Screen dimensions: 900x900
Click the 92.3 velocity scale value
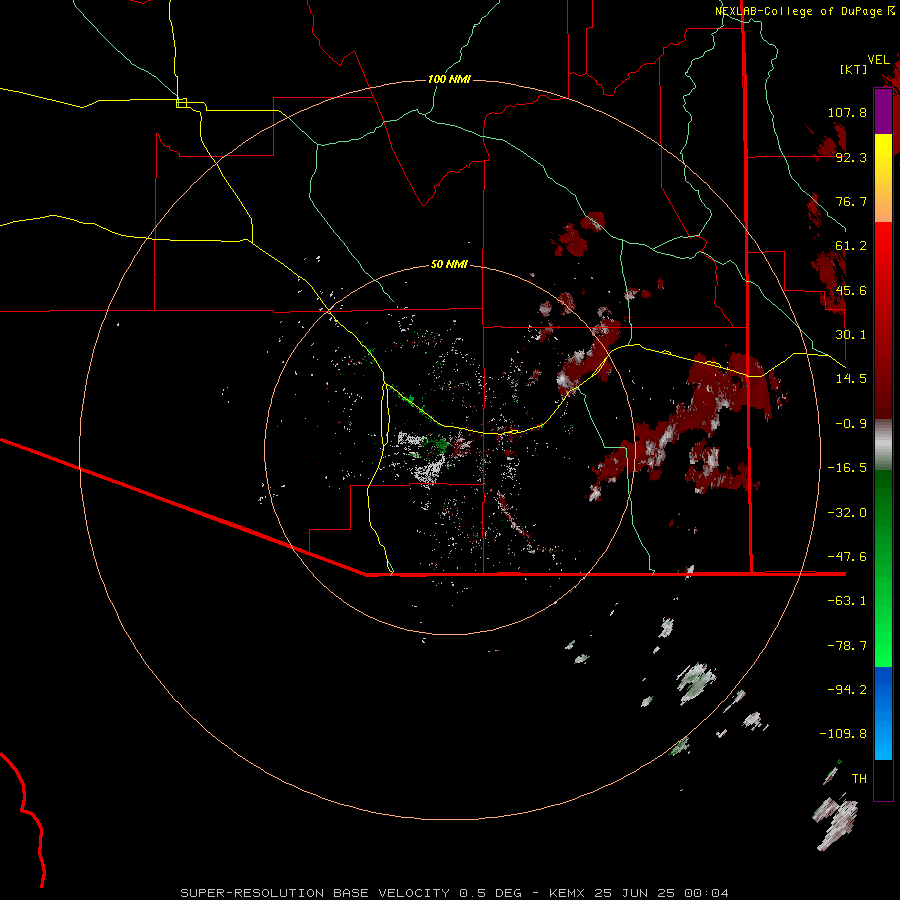(851, 157)
